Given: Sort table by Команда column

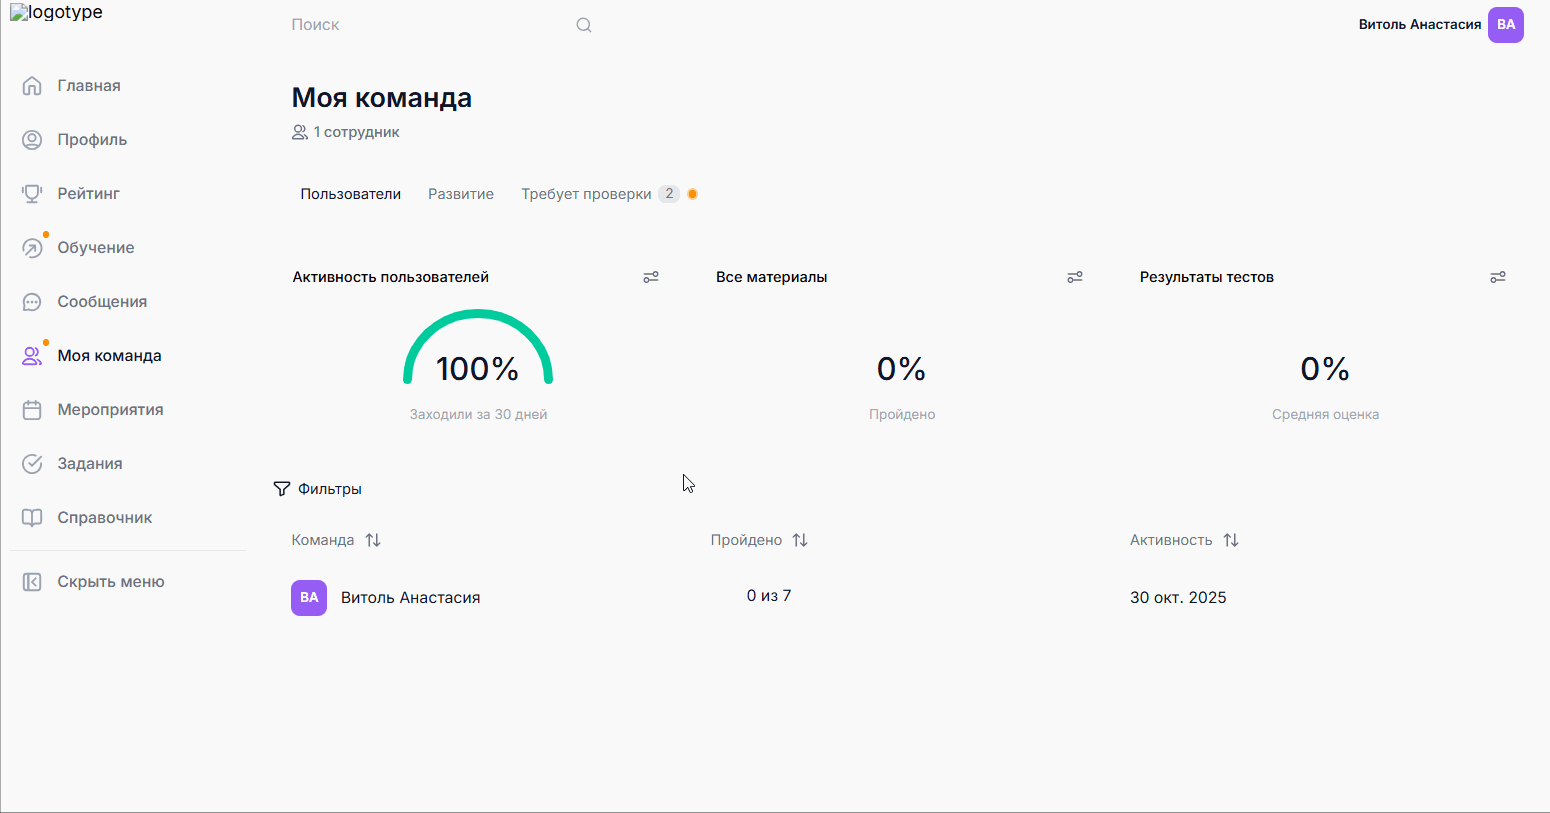Looking at the screenshot, I should click(373, 540).
